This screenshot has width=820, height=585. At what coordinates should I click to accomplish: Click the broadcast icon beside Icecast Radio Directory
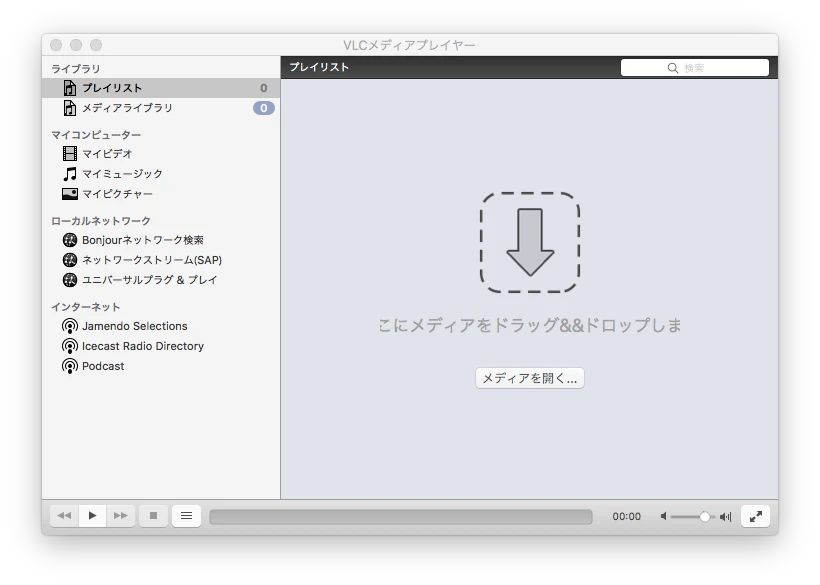70,346
